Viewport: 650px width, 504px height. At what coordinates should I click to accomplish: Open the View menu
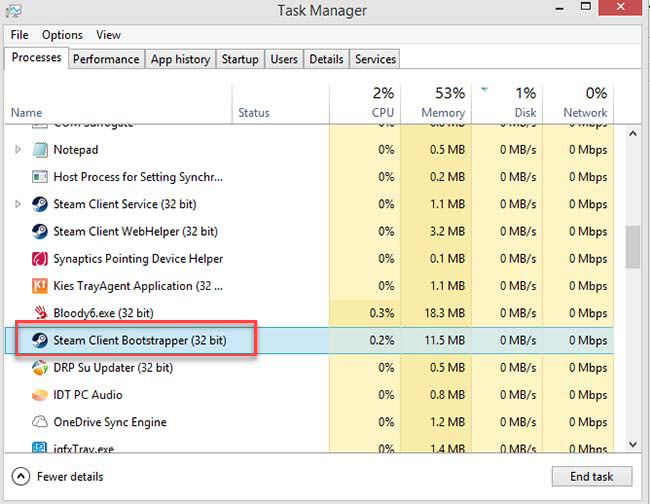tap(108, 35)
